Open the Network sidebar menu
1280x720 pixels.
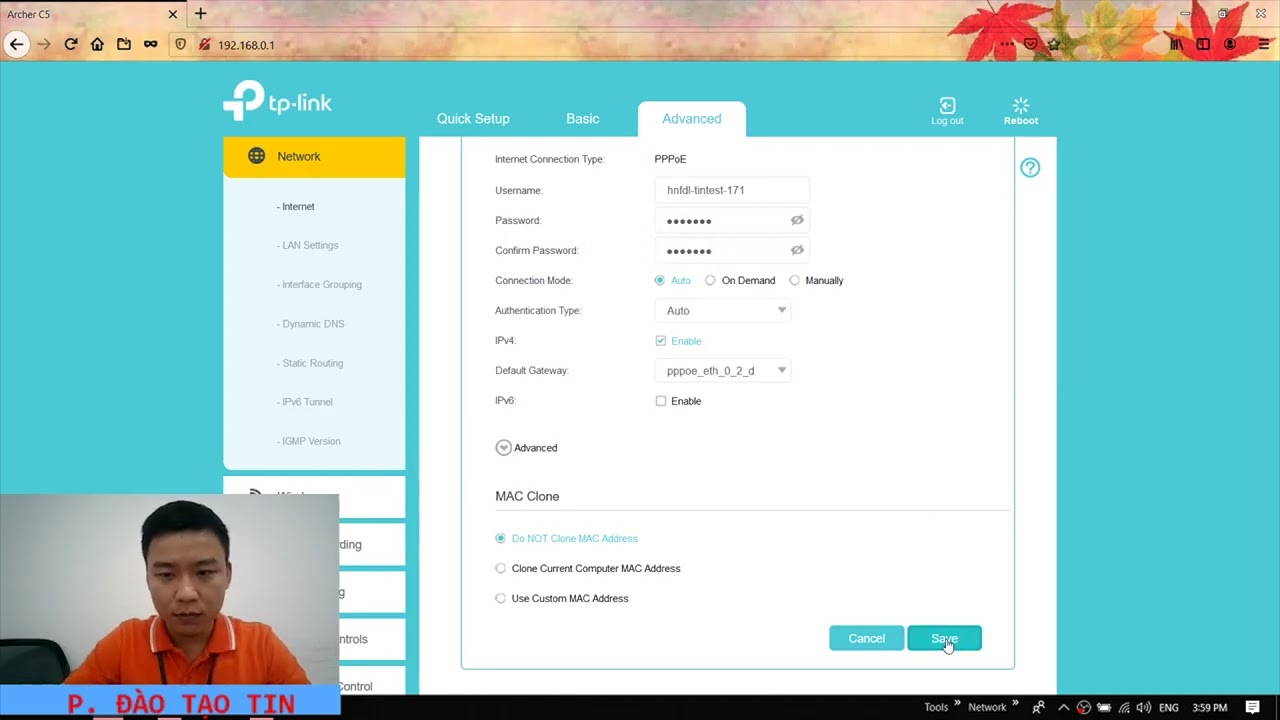(314, 156)
